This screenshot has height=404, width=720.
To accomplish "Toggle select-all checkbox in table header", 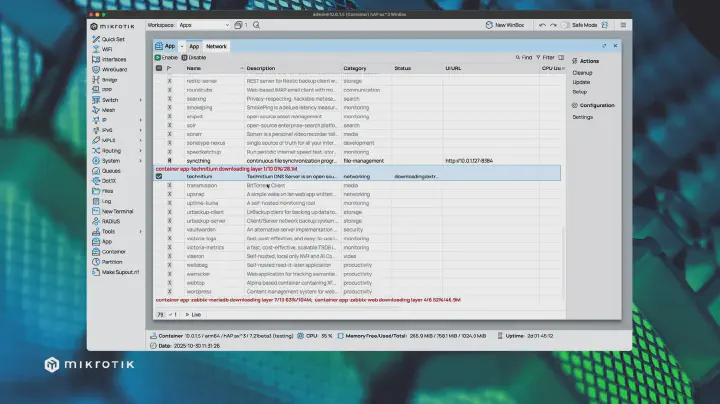I will [159, 68].
